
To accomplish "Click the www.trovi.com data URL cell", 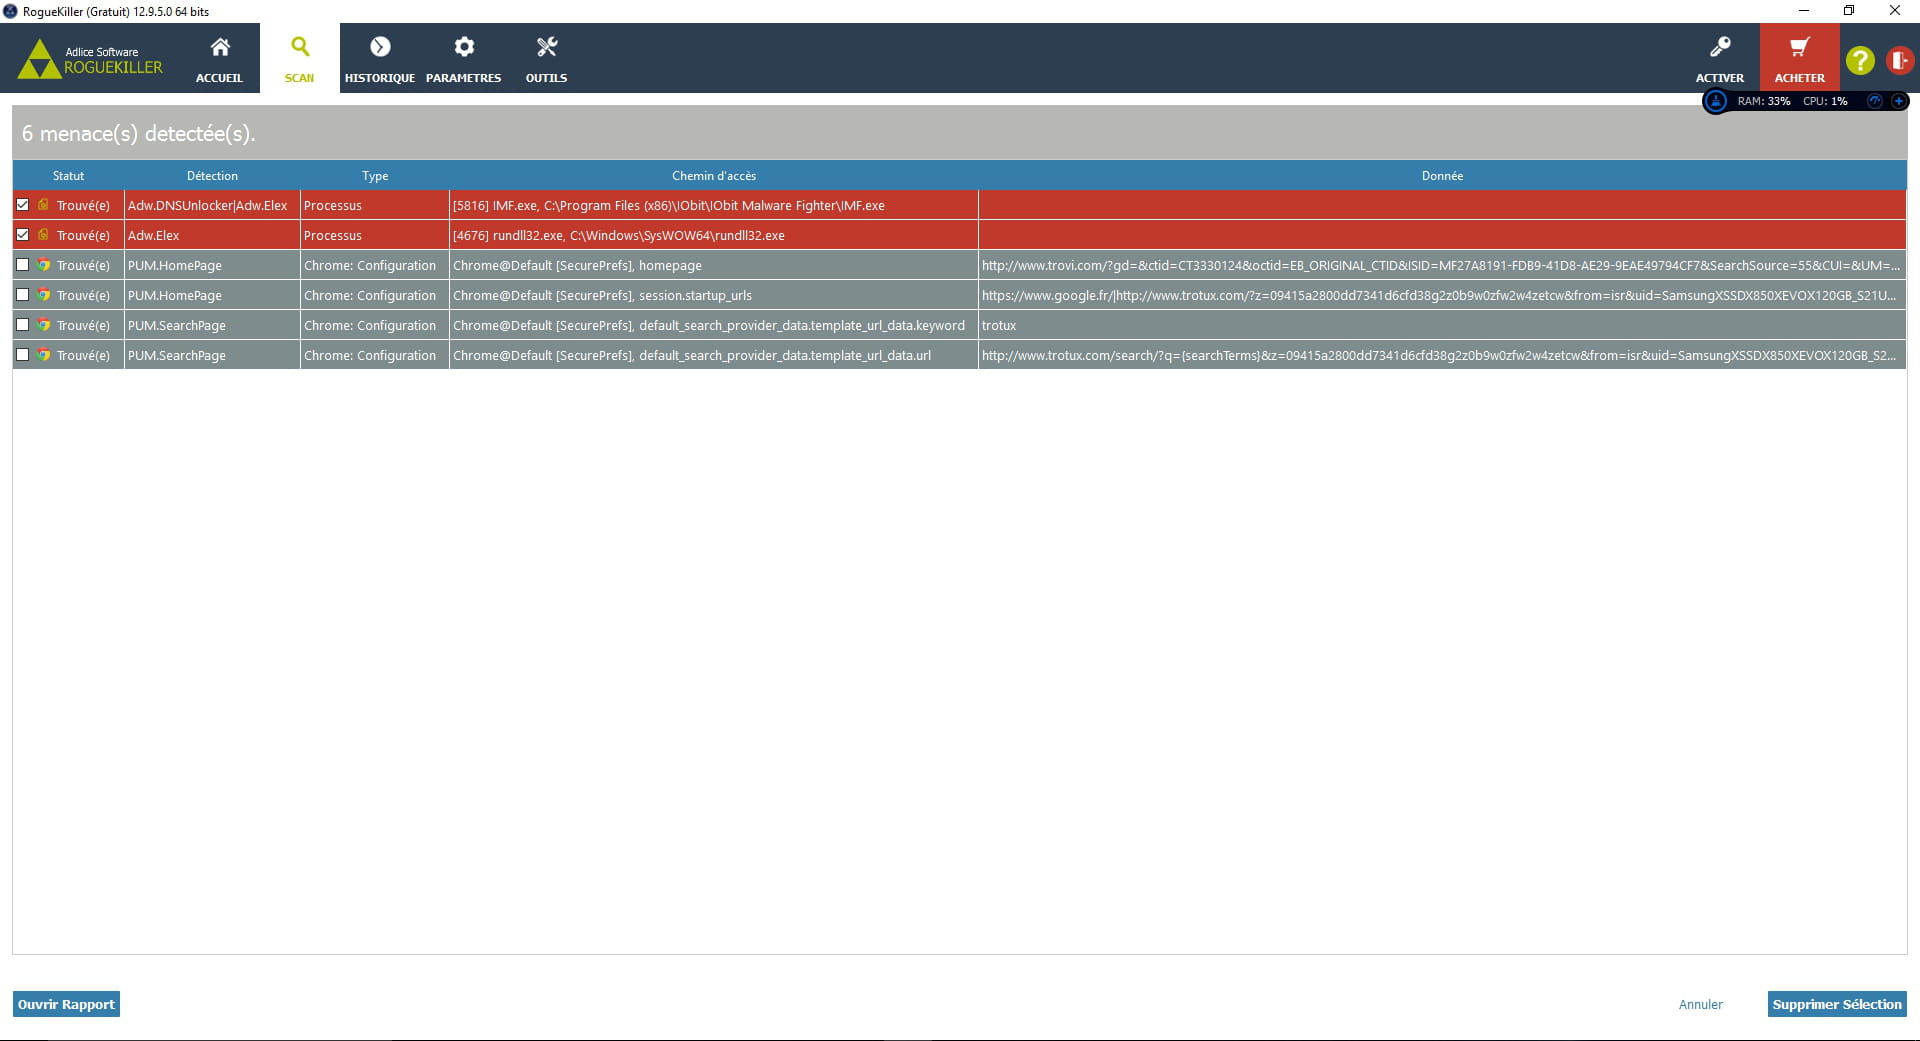I will coord(1442,265).
